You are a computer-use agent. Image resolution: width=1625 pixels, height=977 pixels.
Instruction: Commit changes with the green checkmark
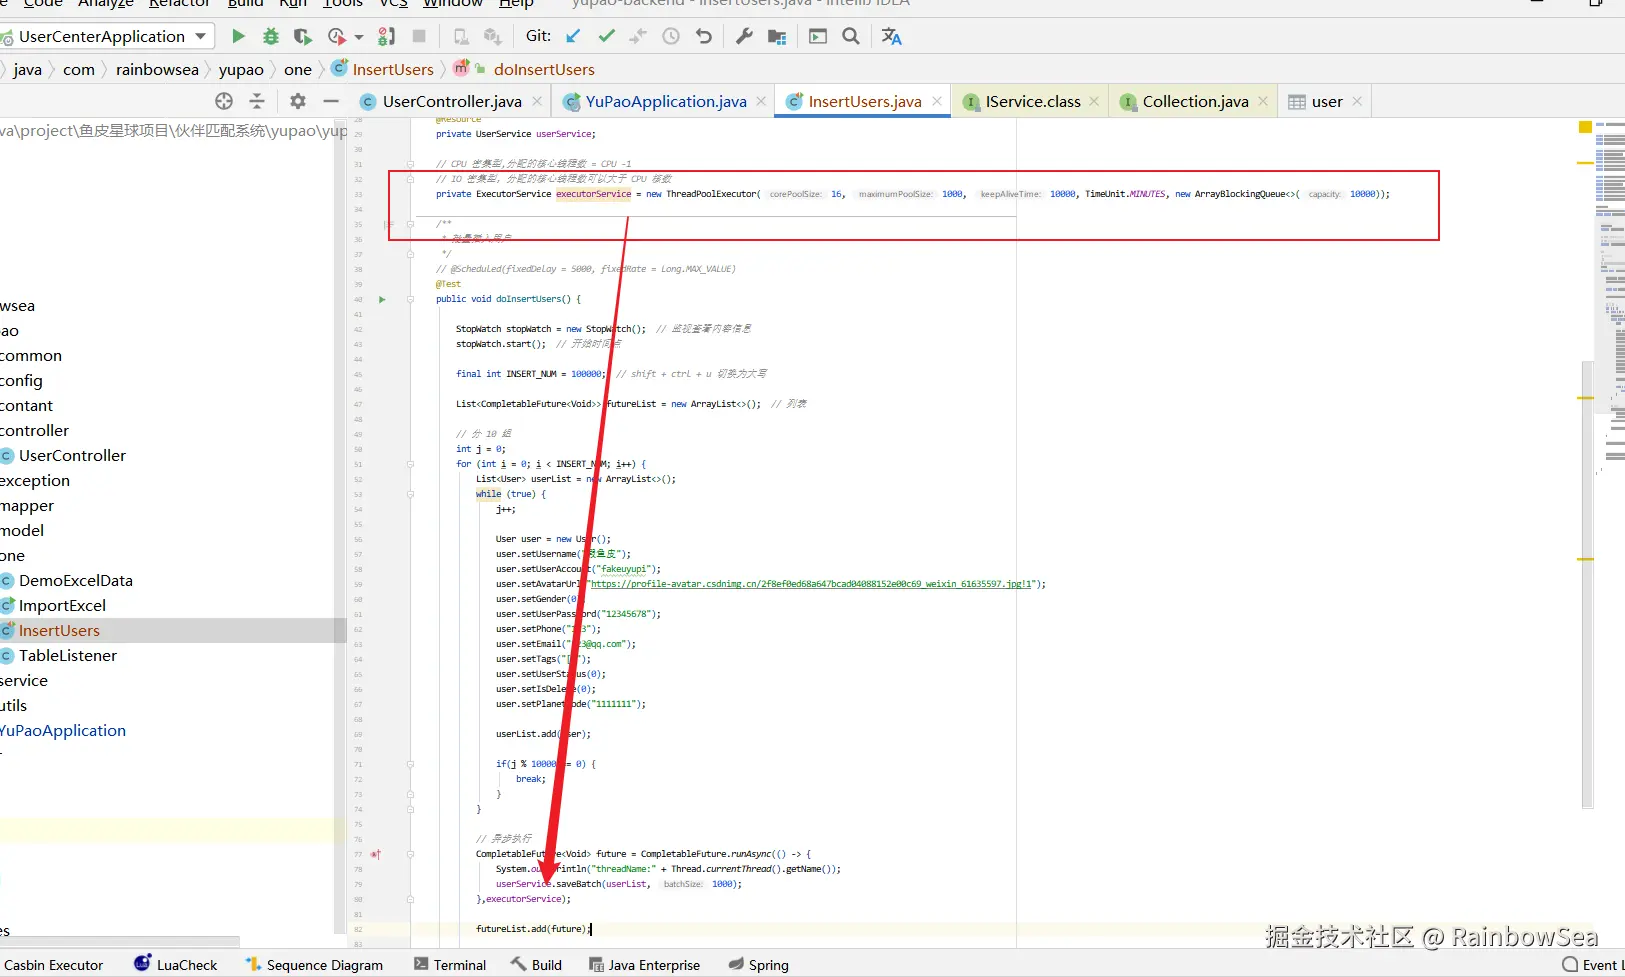(x=606, y=36)
